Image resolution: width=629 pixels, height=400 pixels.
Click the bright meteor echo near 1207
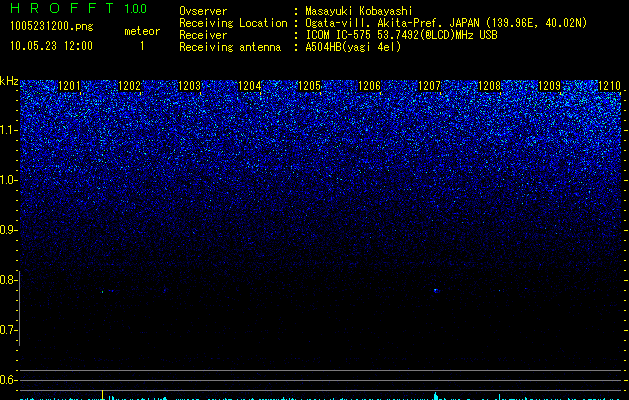click(x=436, y=290)
